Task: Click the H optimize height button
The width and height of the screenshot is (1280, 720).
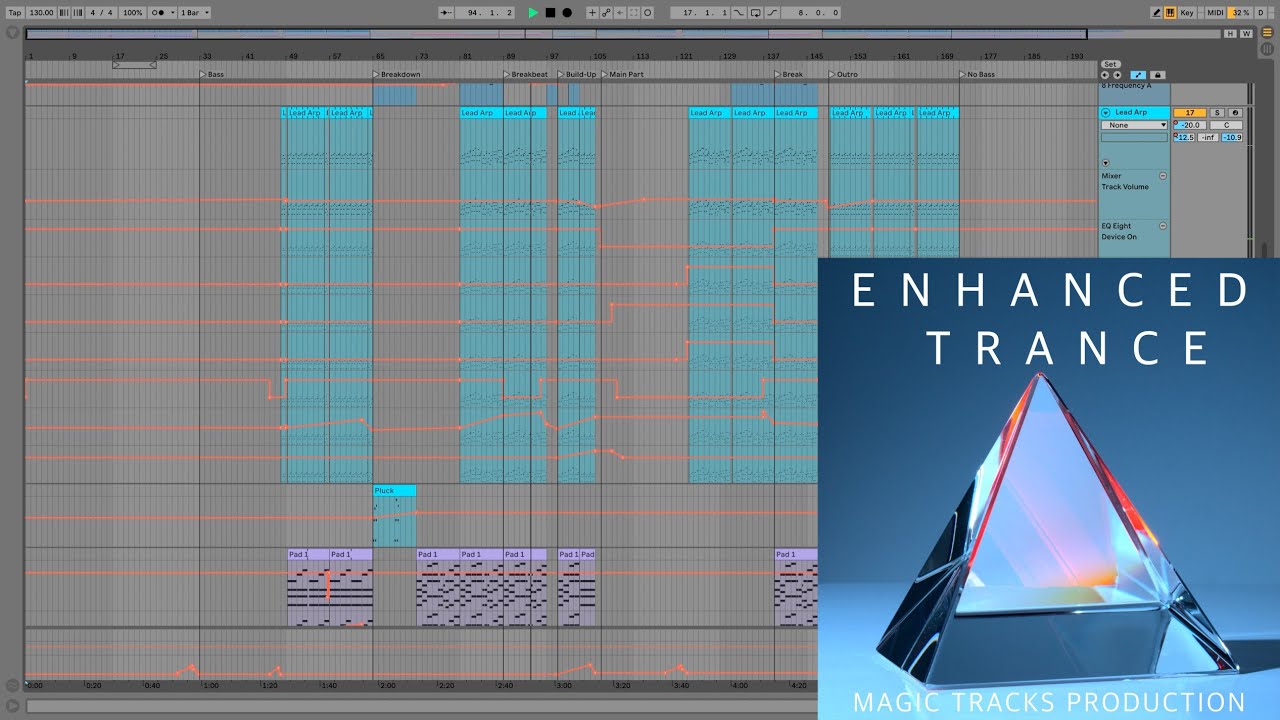Action: pos(1230,34)
